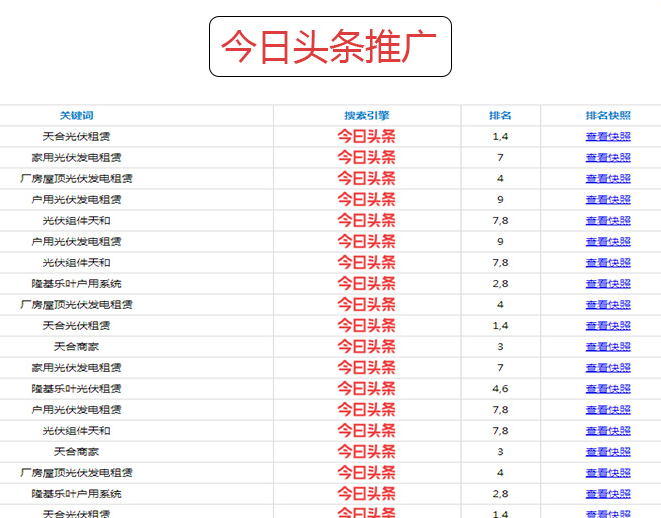Select the first 天合商家 keyword cell
Viewport: 661px width, 518px height.
[x=76, y=347]
